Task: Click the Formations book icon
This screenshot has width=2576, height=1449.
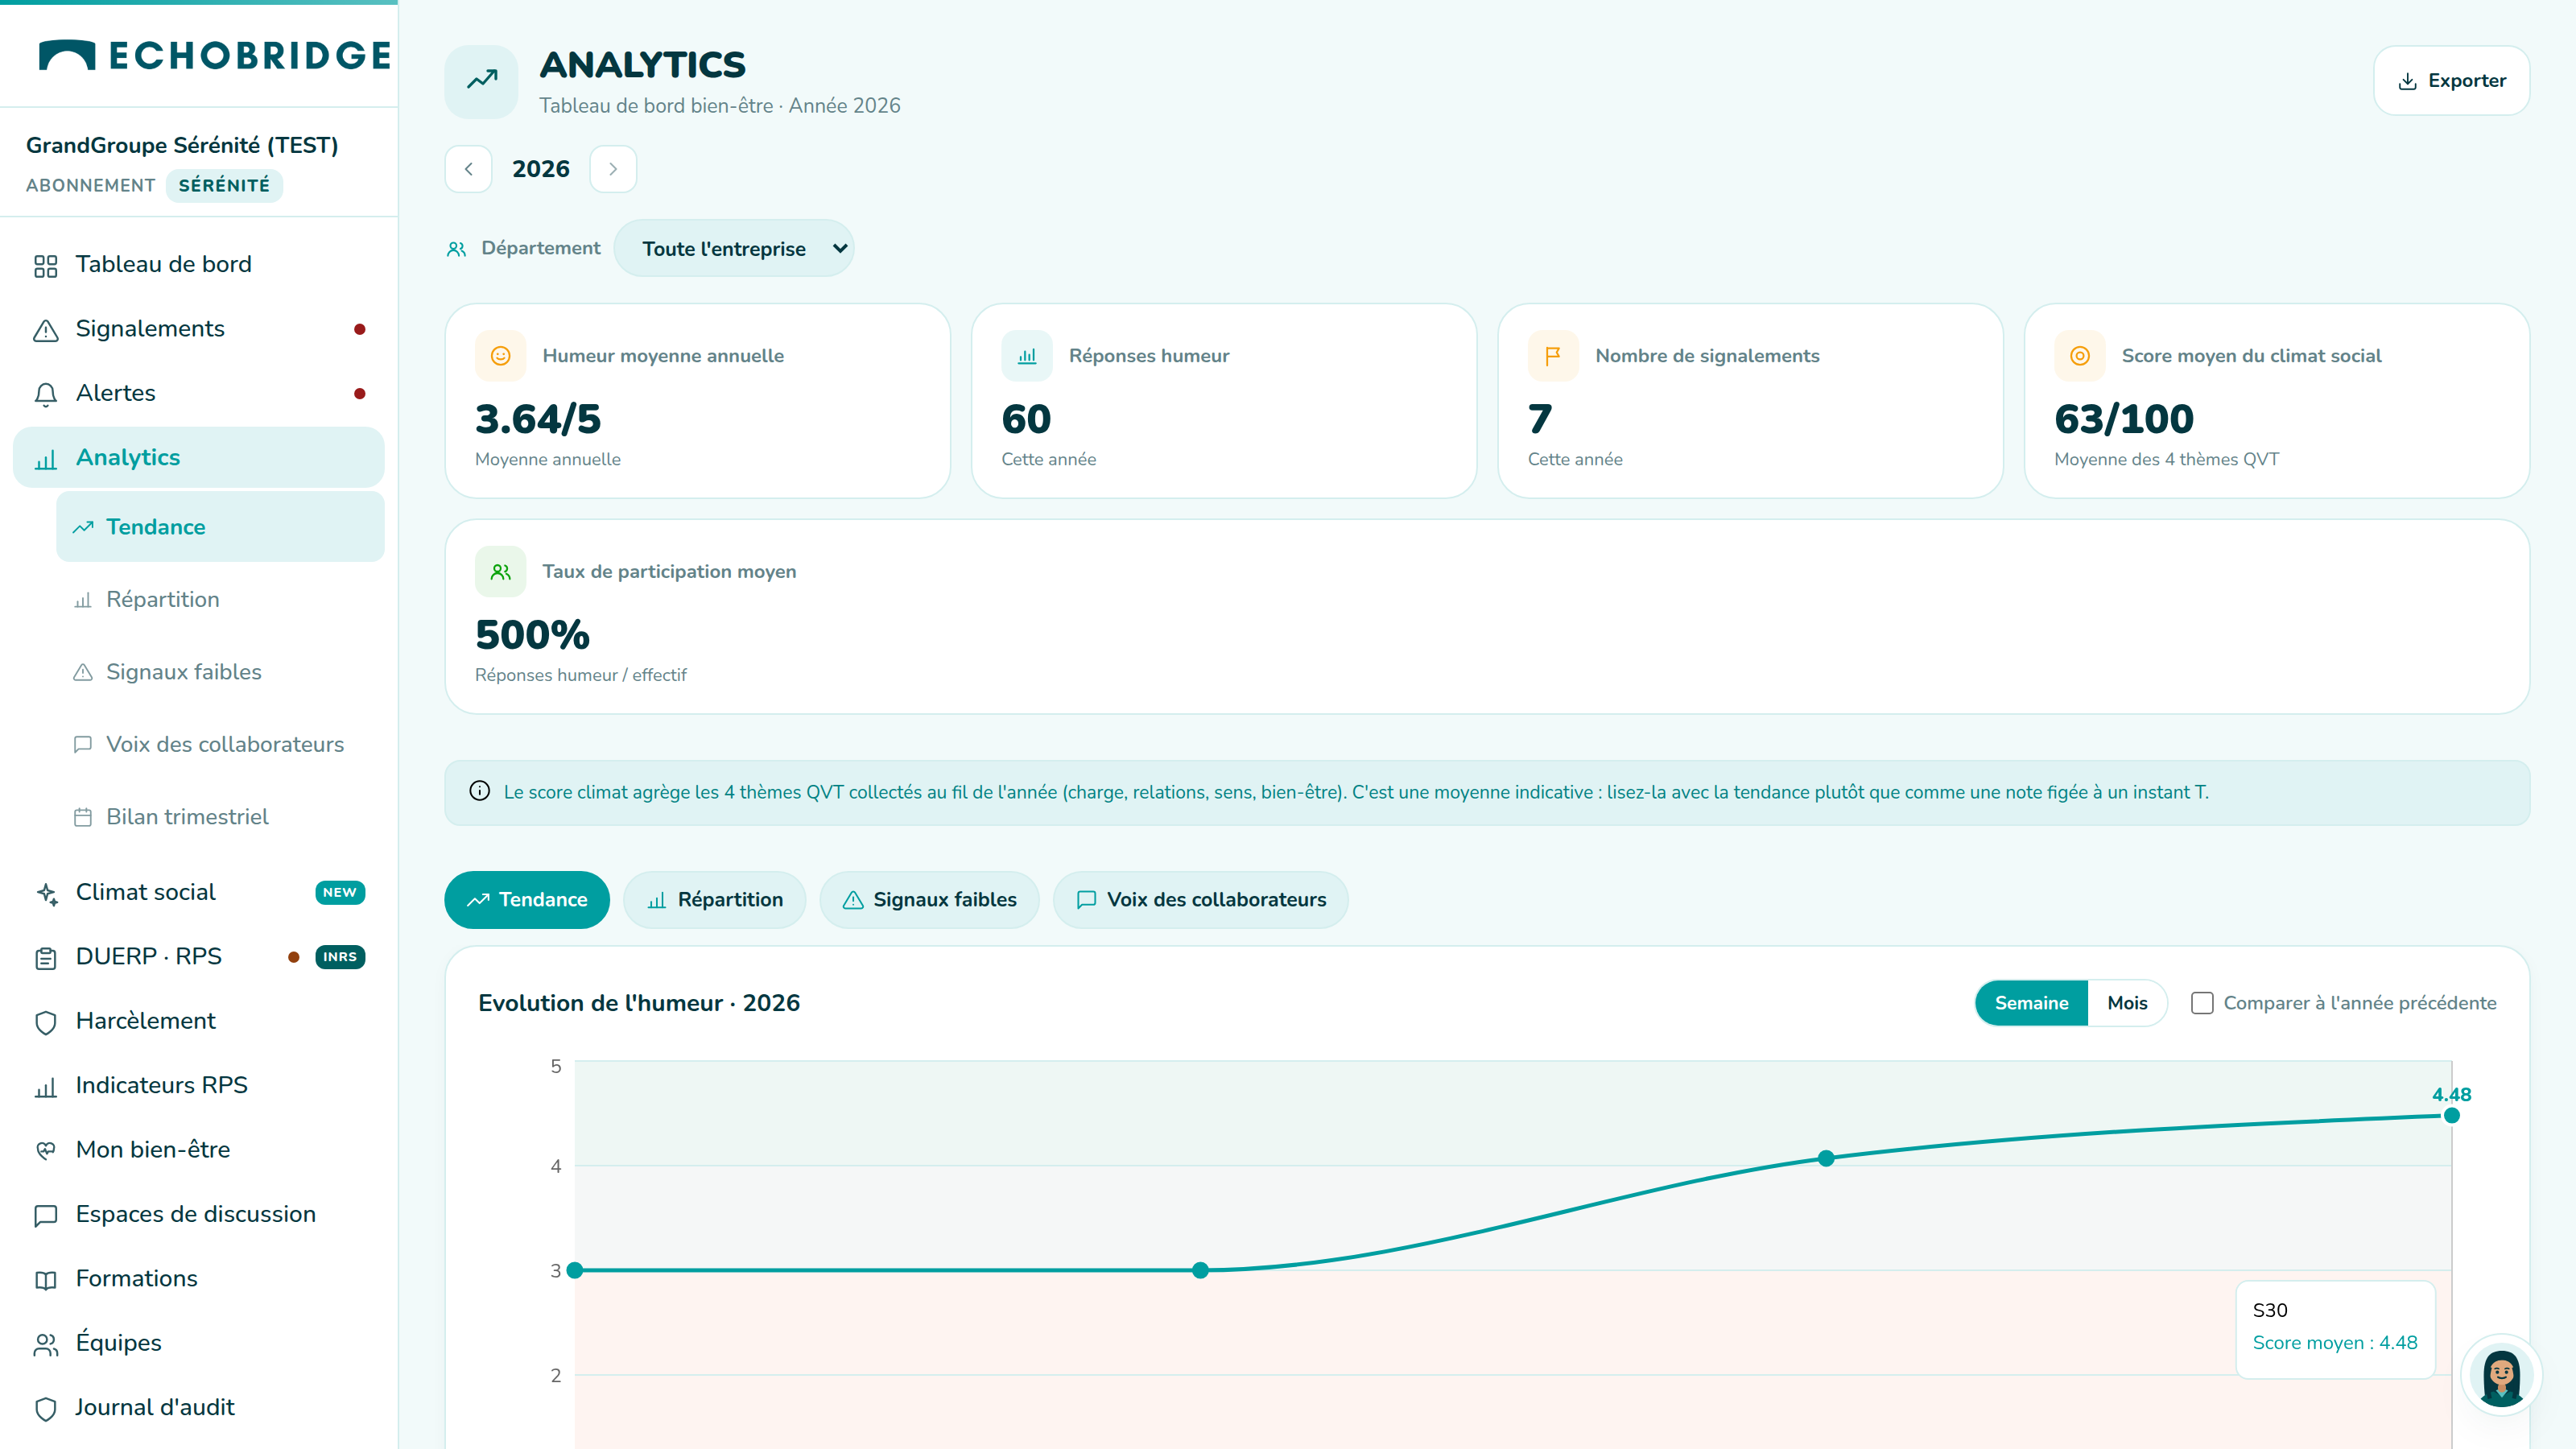Action: [46, 1280]
